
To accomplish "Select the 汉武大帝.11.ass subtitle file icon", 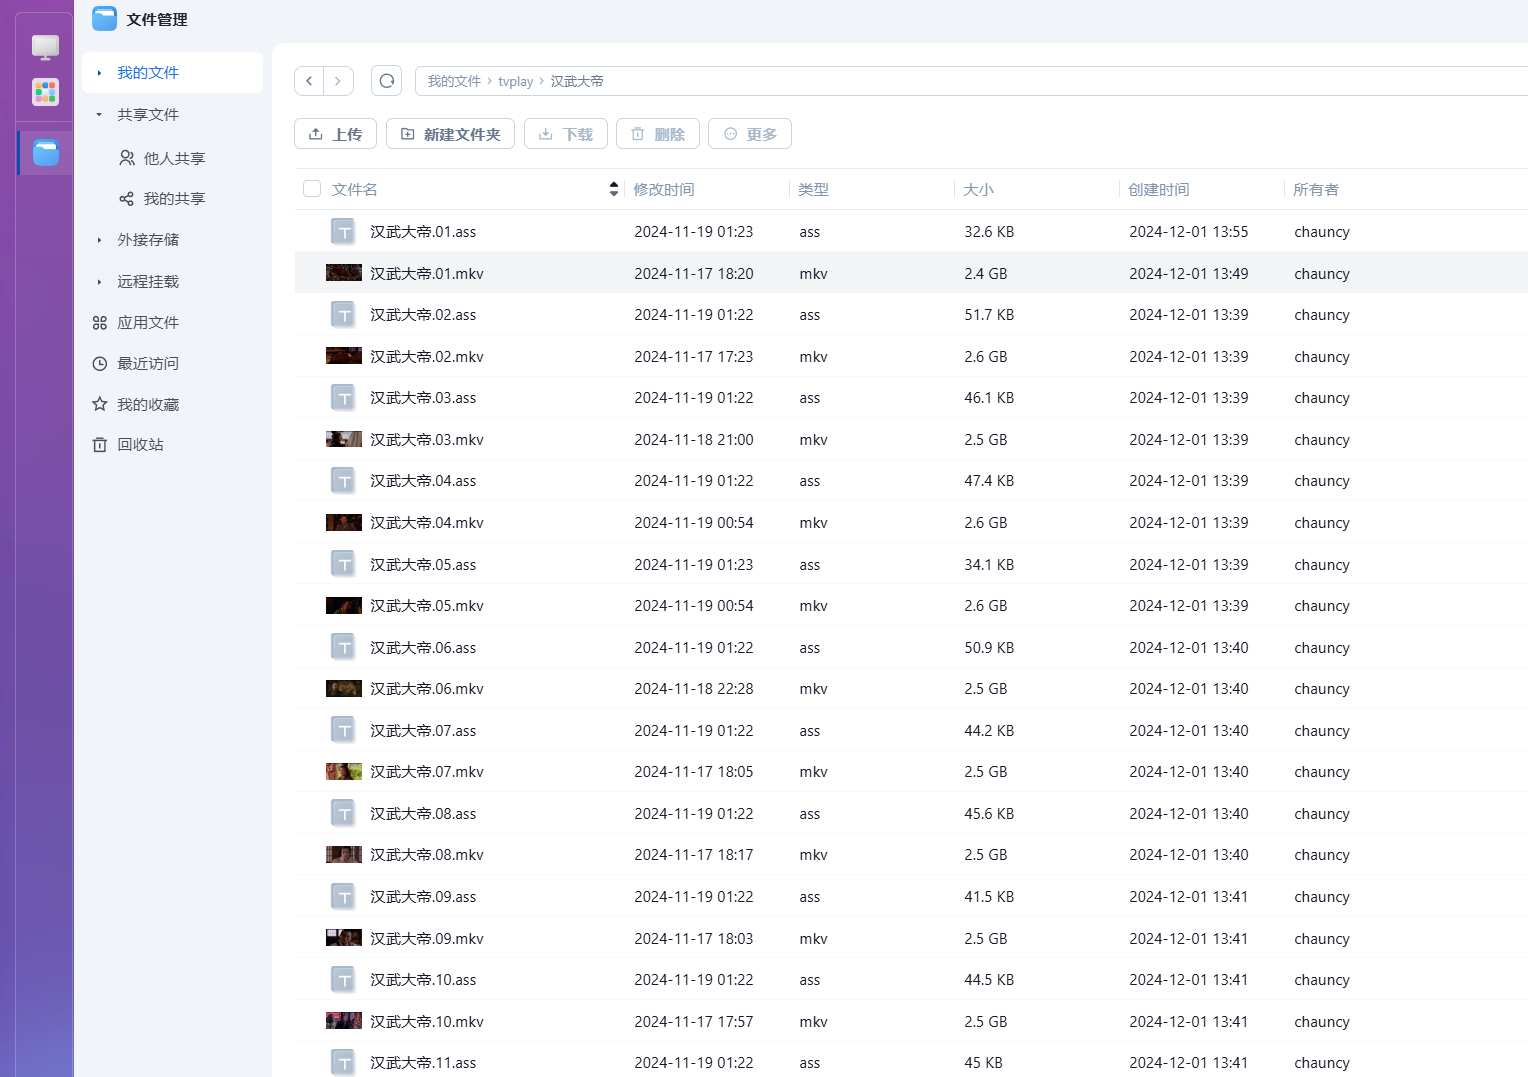I will pyautogui.click(x=344, y=1063).
